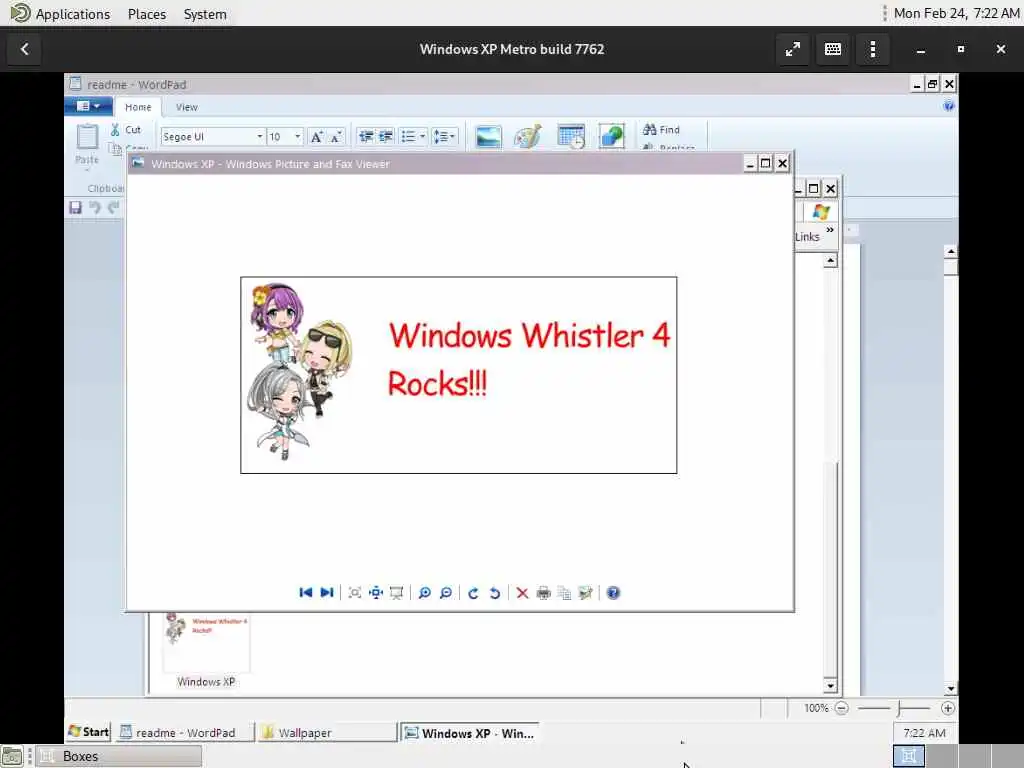This screenshot has height=768, width=1024.
Task: Open the font size 10 dropdown
Action: coord(298,136)
